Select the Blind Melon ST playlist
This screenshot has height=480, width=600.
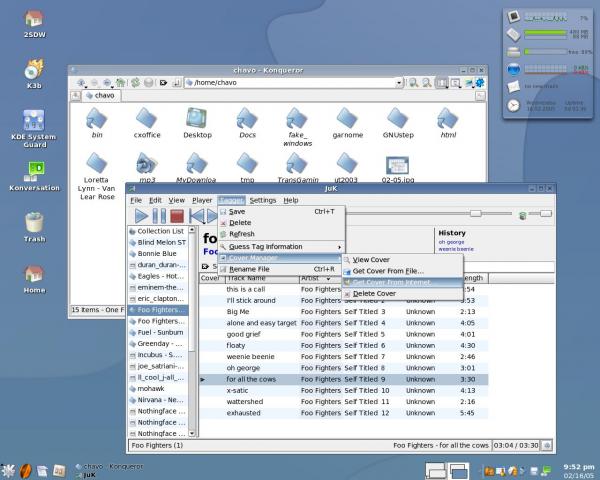[x=158, y=242]
